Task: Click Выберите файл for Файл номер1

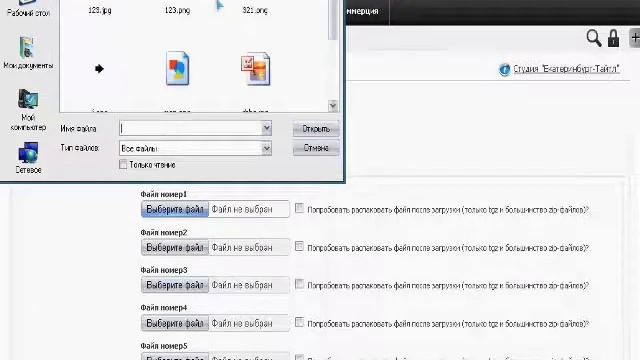Action: tap(175, 209)
